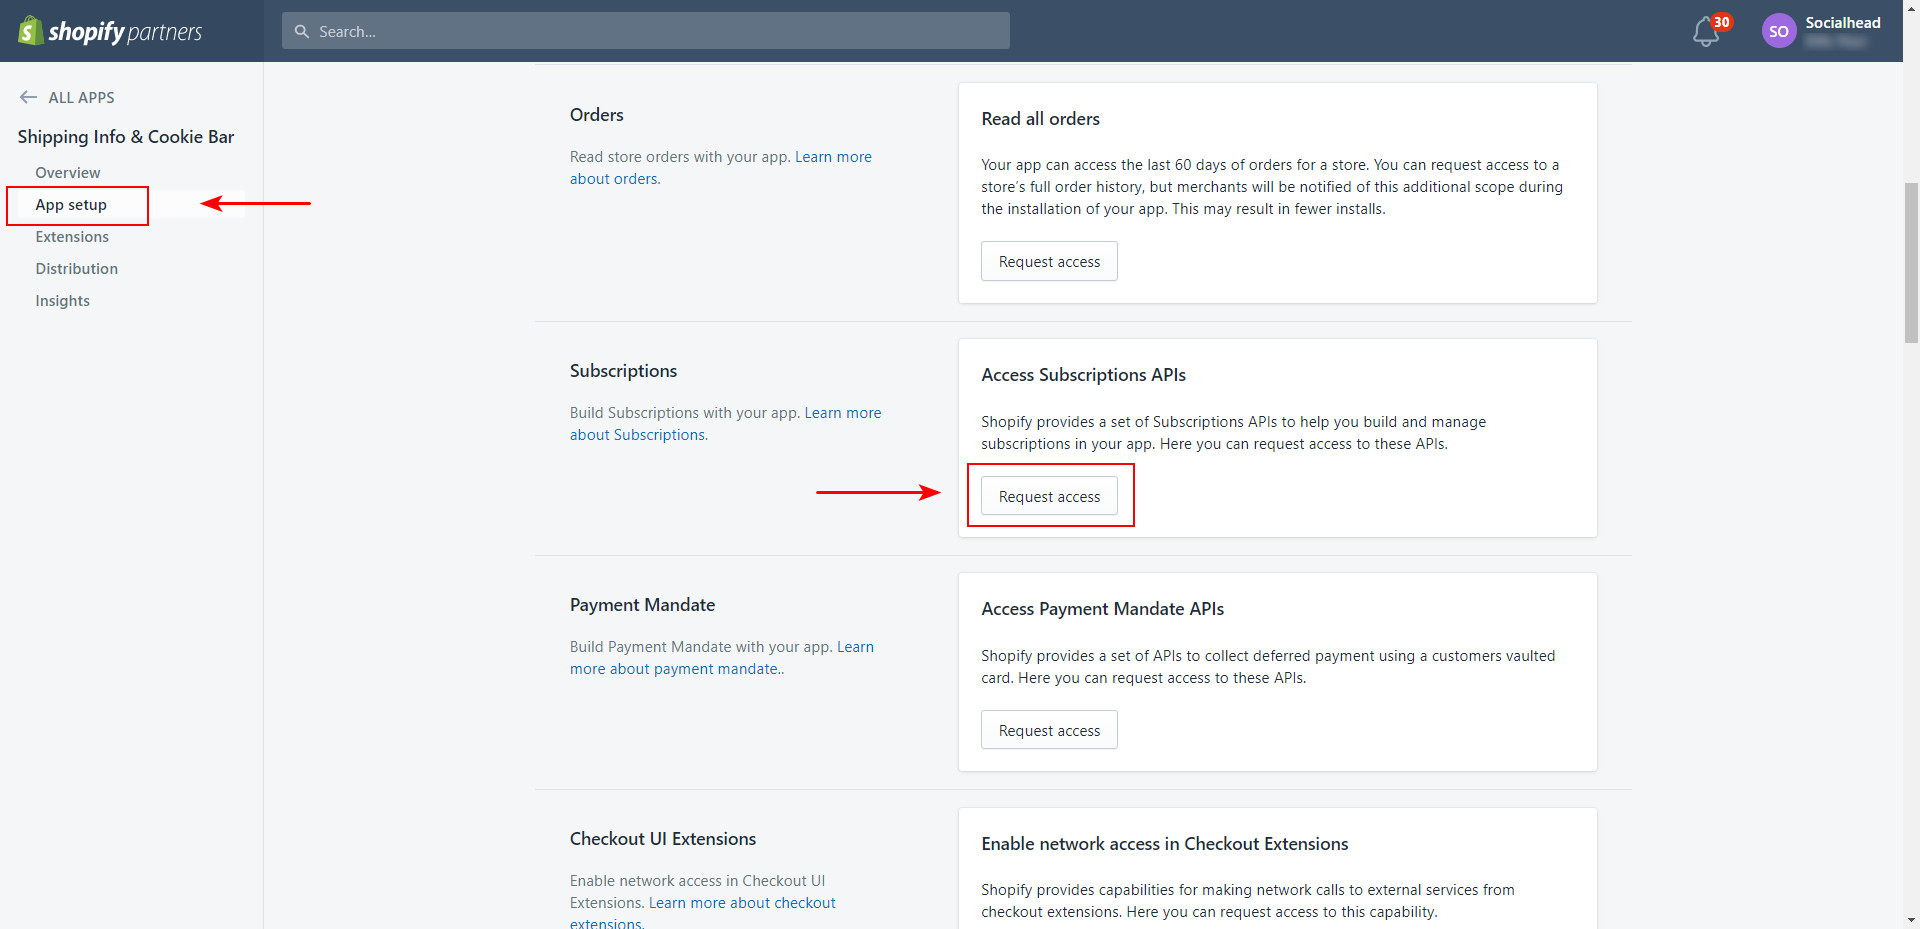Click the Shipping Info & Cookie Bar title
Screen dimensions: 1920x929
(x=126, y=137)
